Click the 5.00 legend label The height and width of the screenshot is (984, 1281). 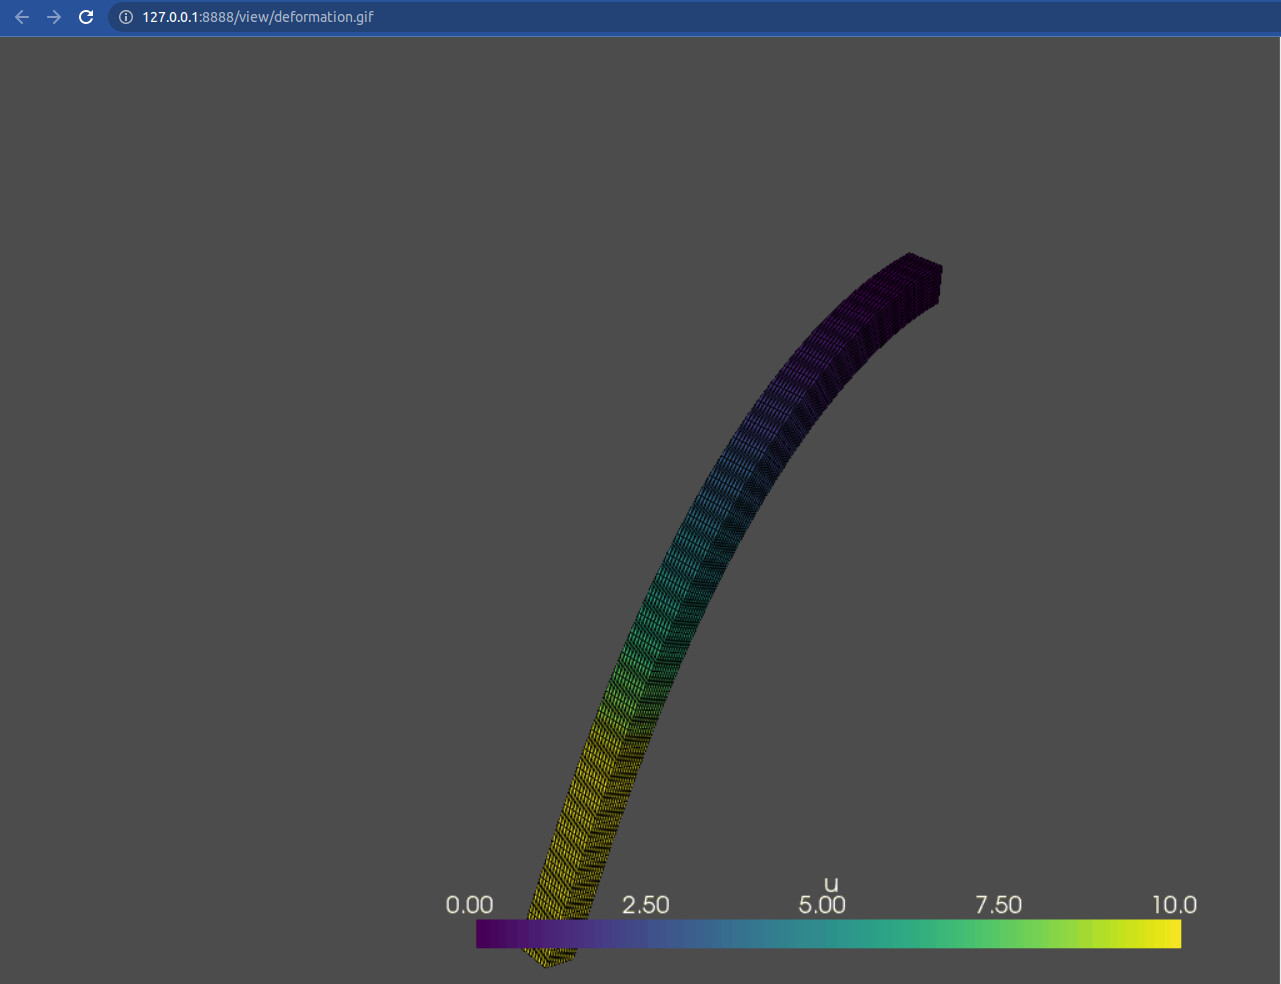click(x=822, y=905)
